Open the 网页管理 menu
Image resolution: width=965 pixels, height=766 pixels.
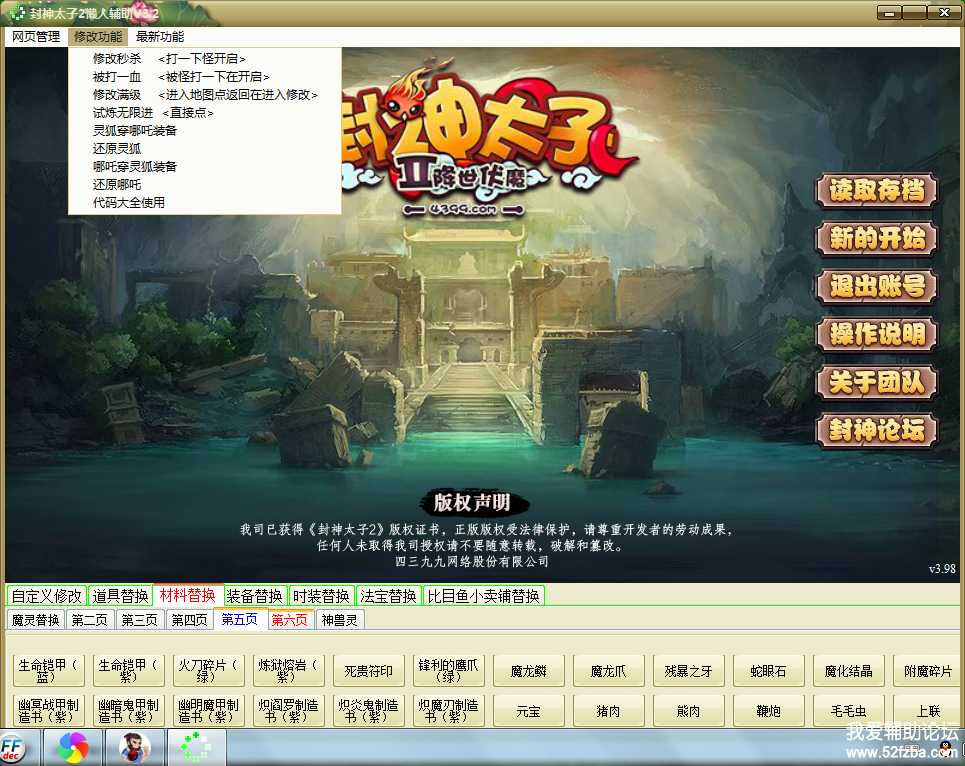(36, 37)
